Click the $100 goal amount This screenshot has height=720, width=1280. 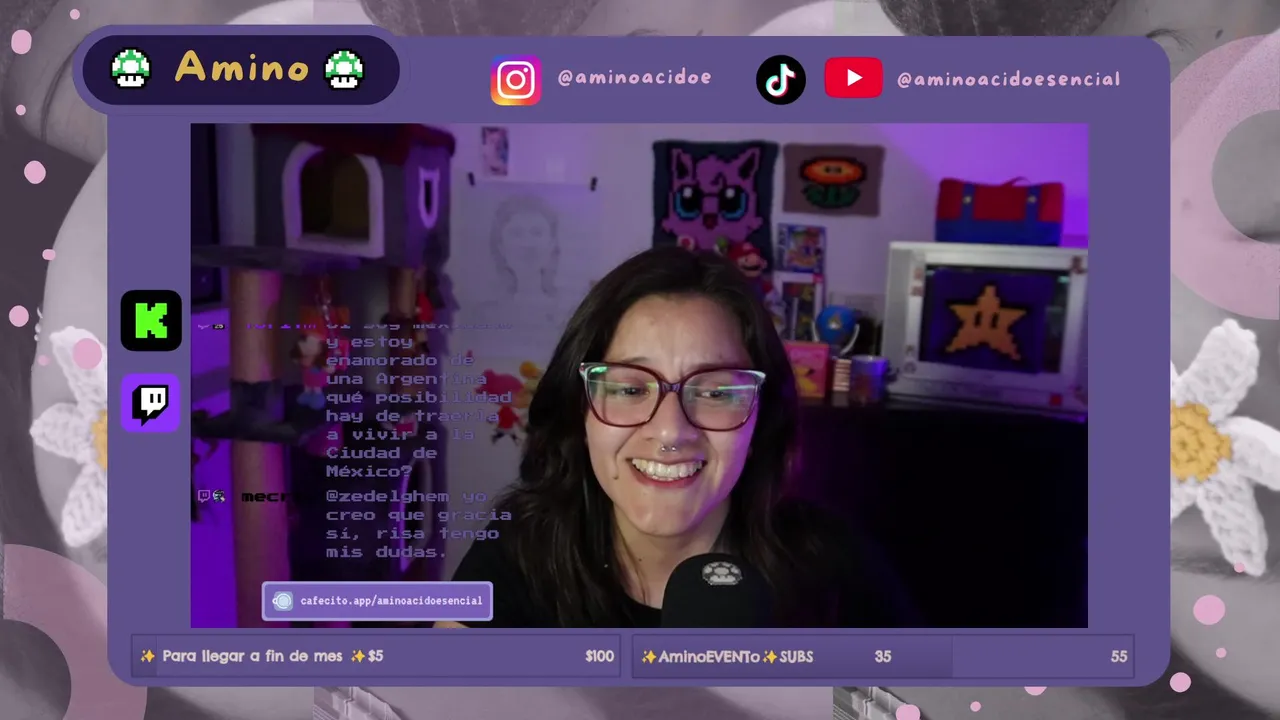pos(599,657)
